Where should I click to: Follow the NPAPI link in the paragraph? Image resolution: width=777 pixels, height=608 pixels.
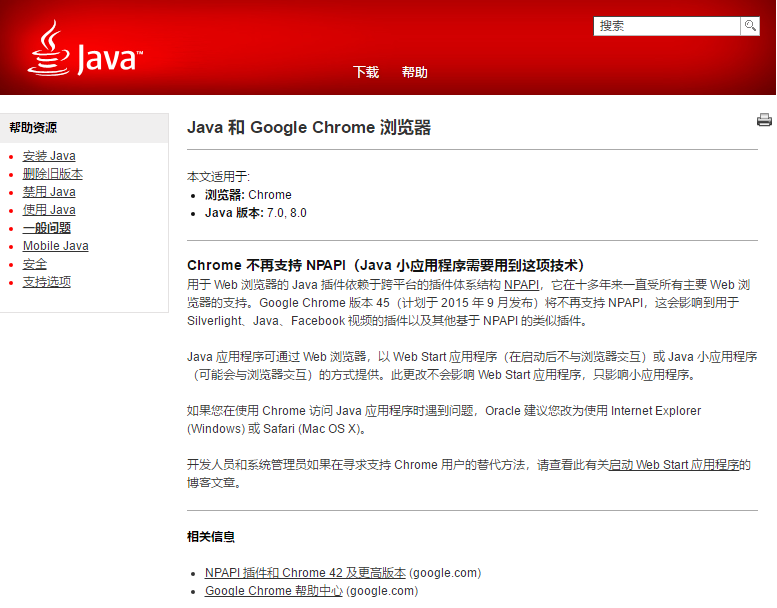tap(521, 285)
